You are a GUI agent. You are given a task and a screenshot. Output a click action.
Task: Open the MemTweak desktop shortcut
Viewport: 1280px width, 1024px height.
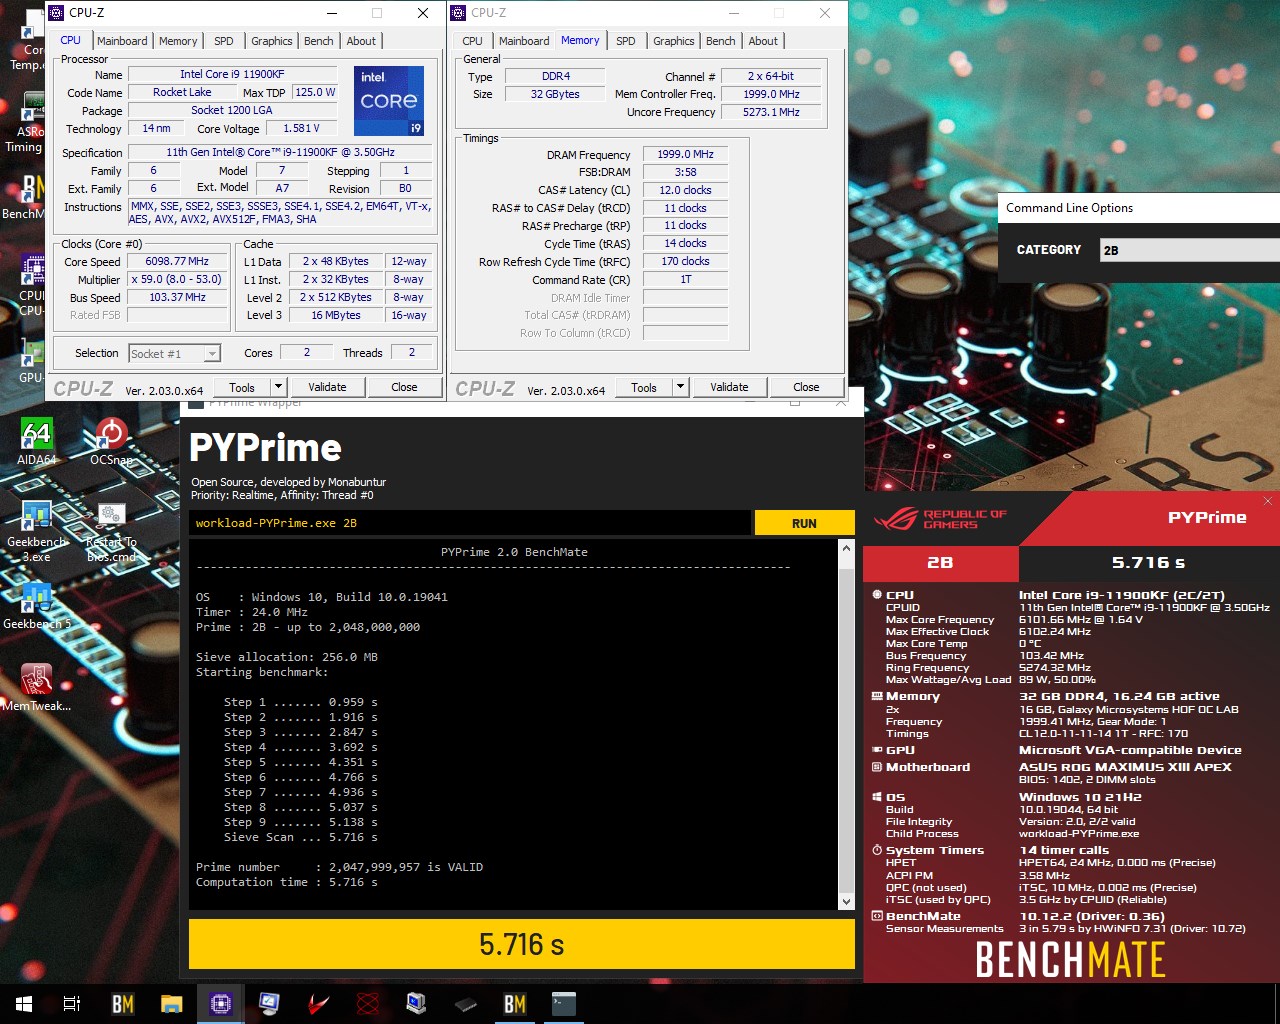(36, 688)
